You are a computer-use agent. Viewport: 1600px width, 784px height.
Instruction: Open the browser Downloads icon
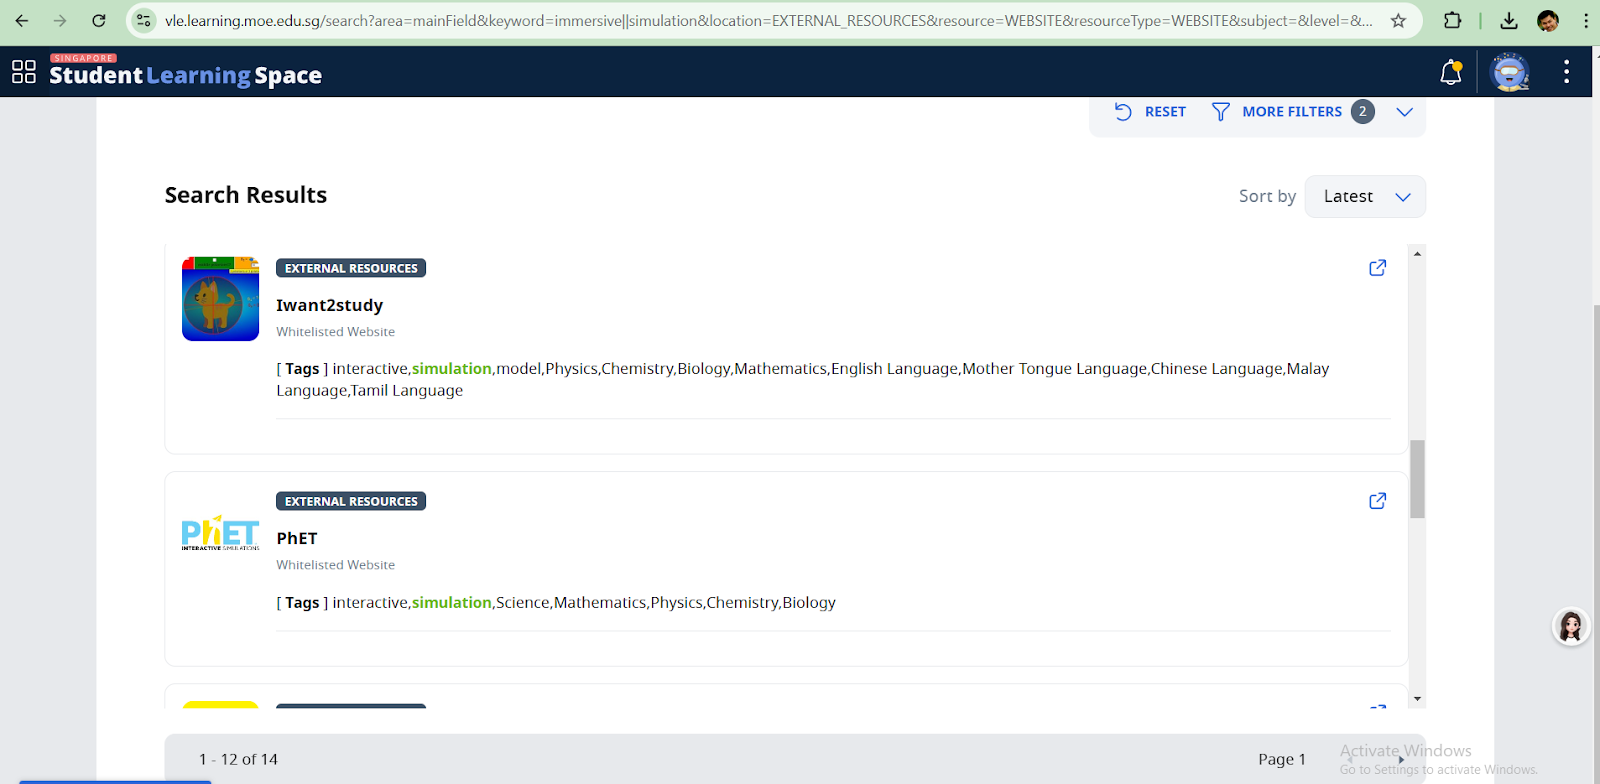click(1509, 21)
